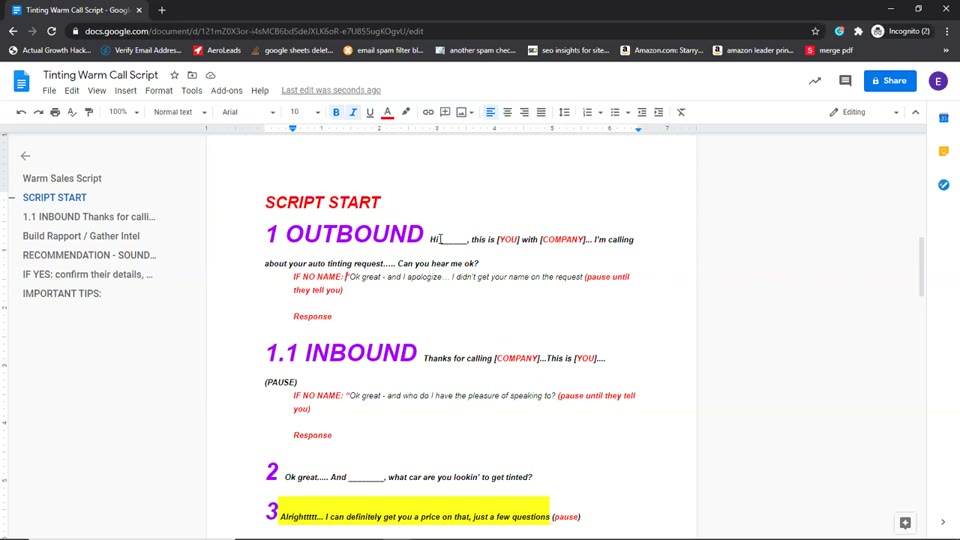Click the blue Share button
960x540 pixels.
890,81
